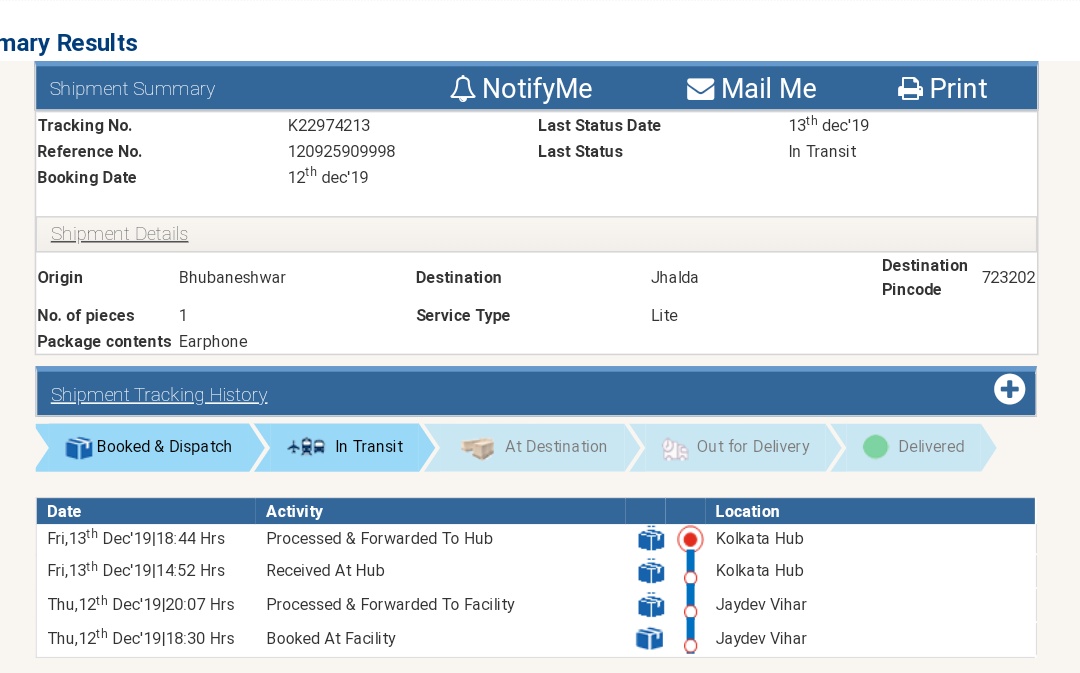1080x673 pixels.
Task: Click the At Destination parcel icon
Action: 478,448
